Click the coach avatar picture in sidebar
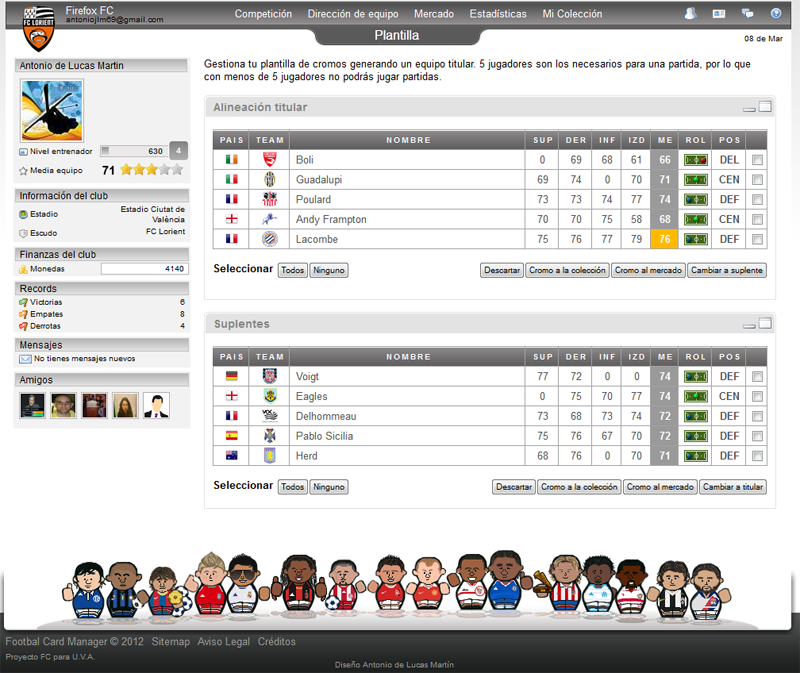The image size is (800, 673). 52,110
